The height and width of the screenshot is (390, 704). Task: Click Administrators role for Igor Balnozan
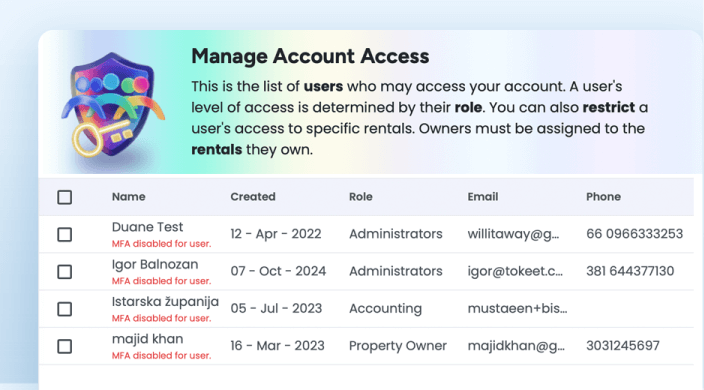point(396,271)
